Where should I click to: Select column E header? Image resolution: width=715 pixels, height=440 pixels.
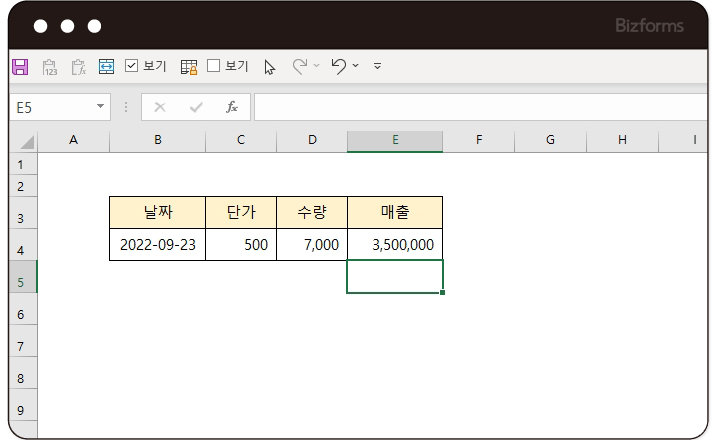tap(395, 140)
